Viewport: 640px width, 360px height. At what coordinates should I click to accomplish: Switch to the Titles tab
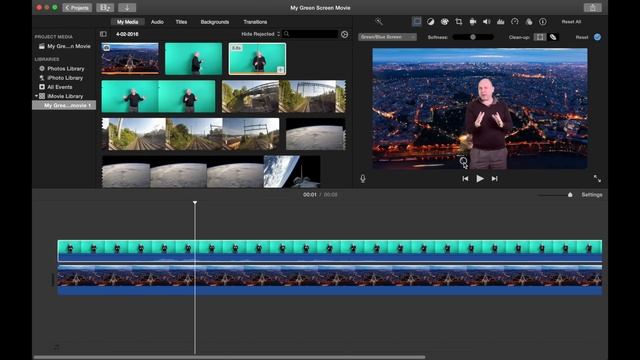(x=181, y=22)
